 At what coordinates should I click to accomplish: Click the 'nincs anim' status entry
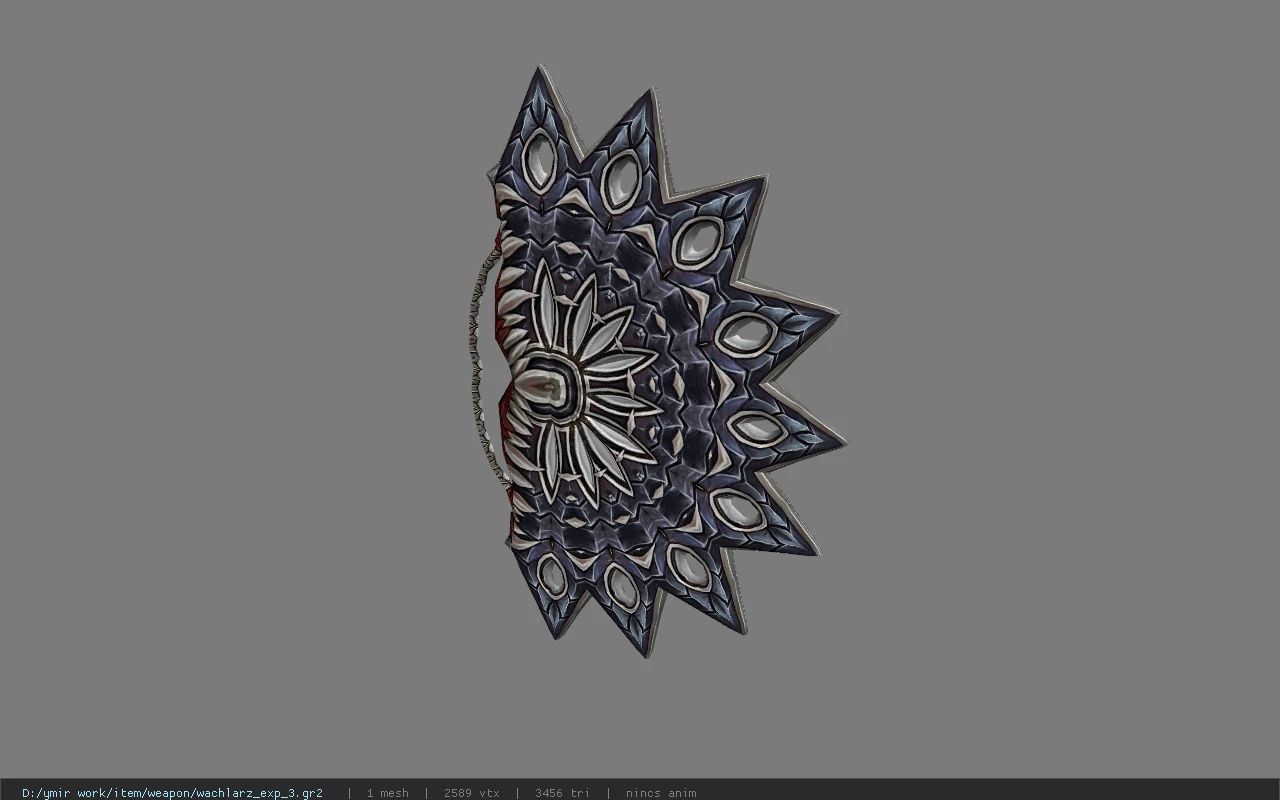tap(661, 793)
